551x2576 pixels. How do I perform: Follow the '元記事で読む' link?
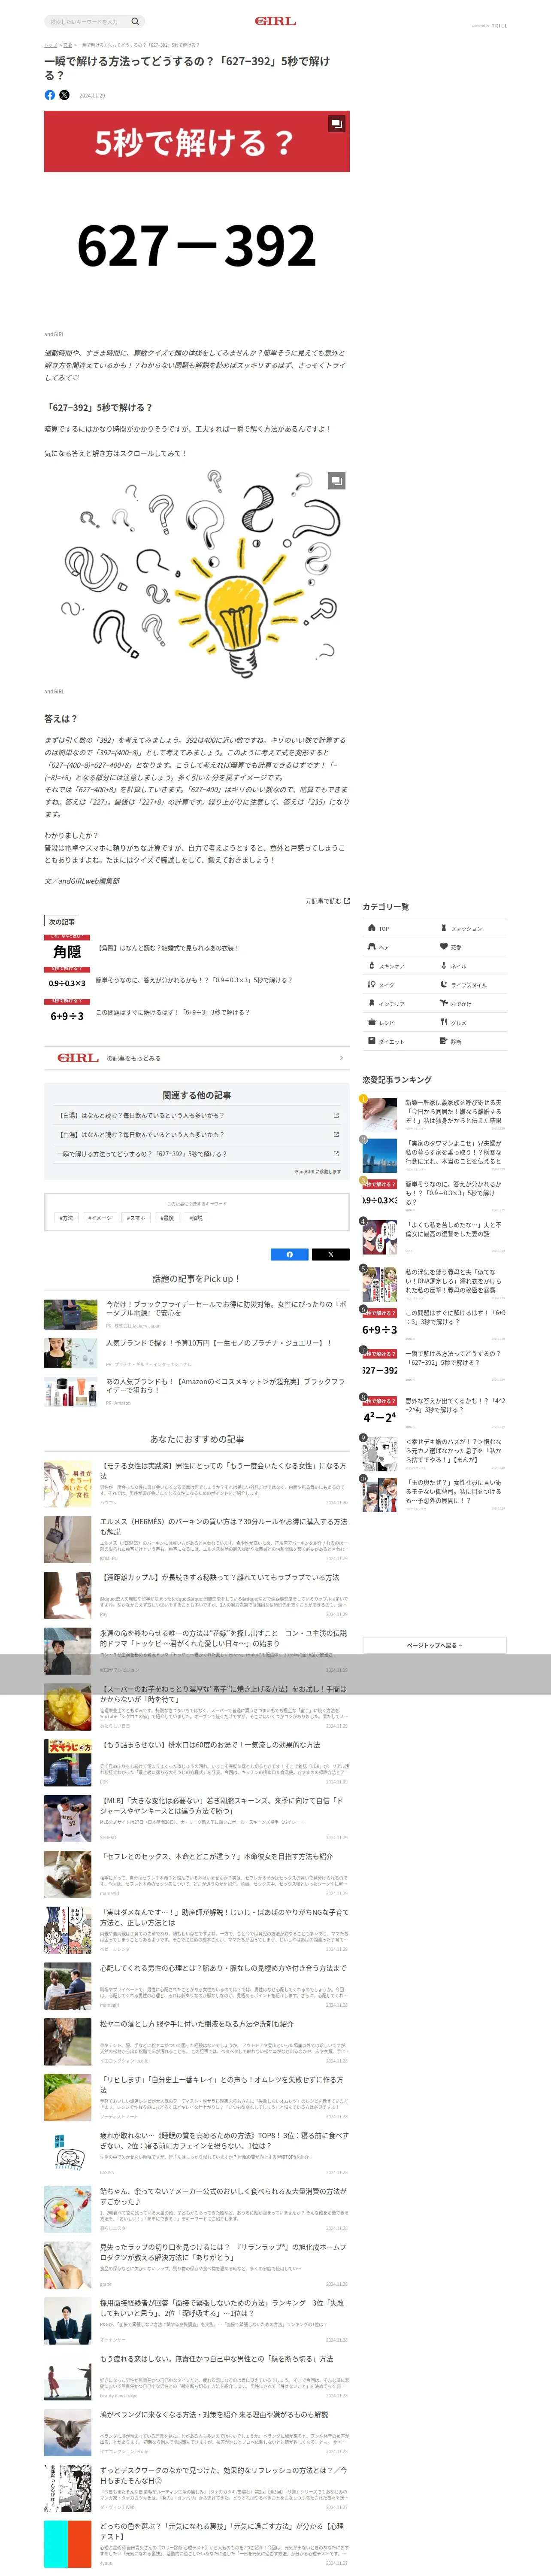coord(323,901)
